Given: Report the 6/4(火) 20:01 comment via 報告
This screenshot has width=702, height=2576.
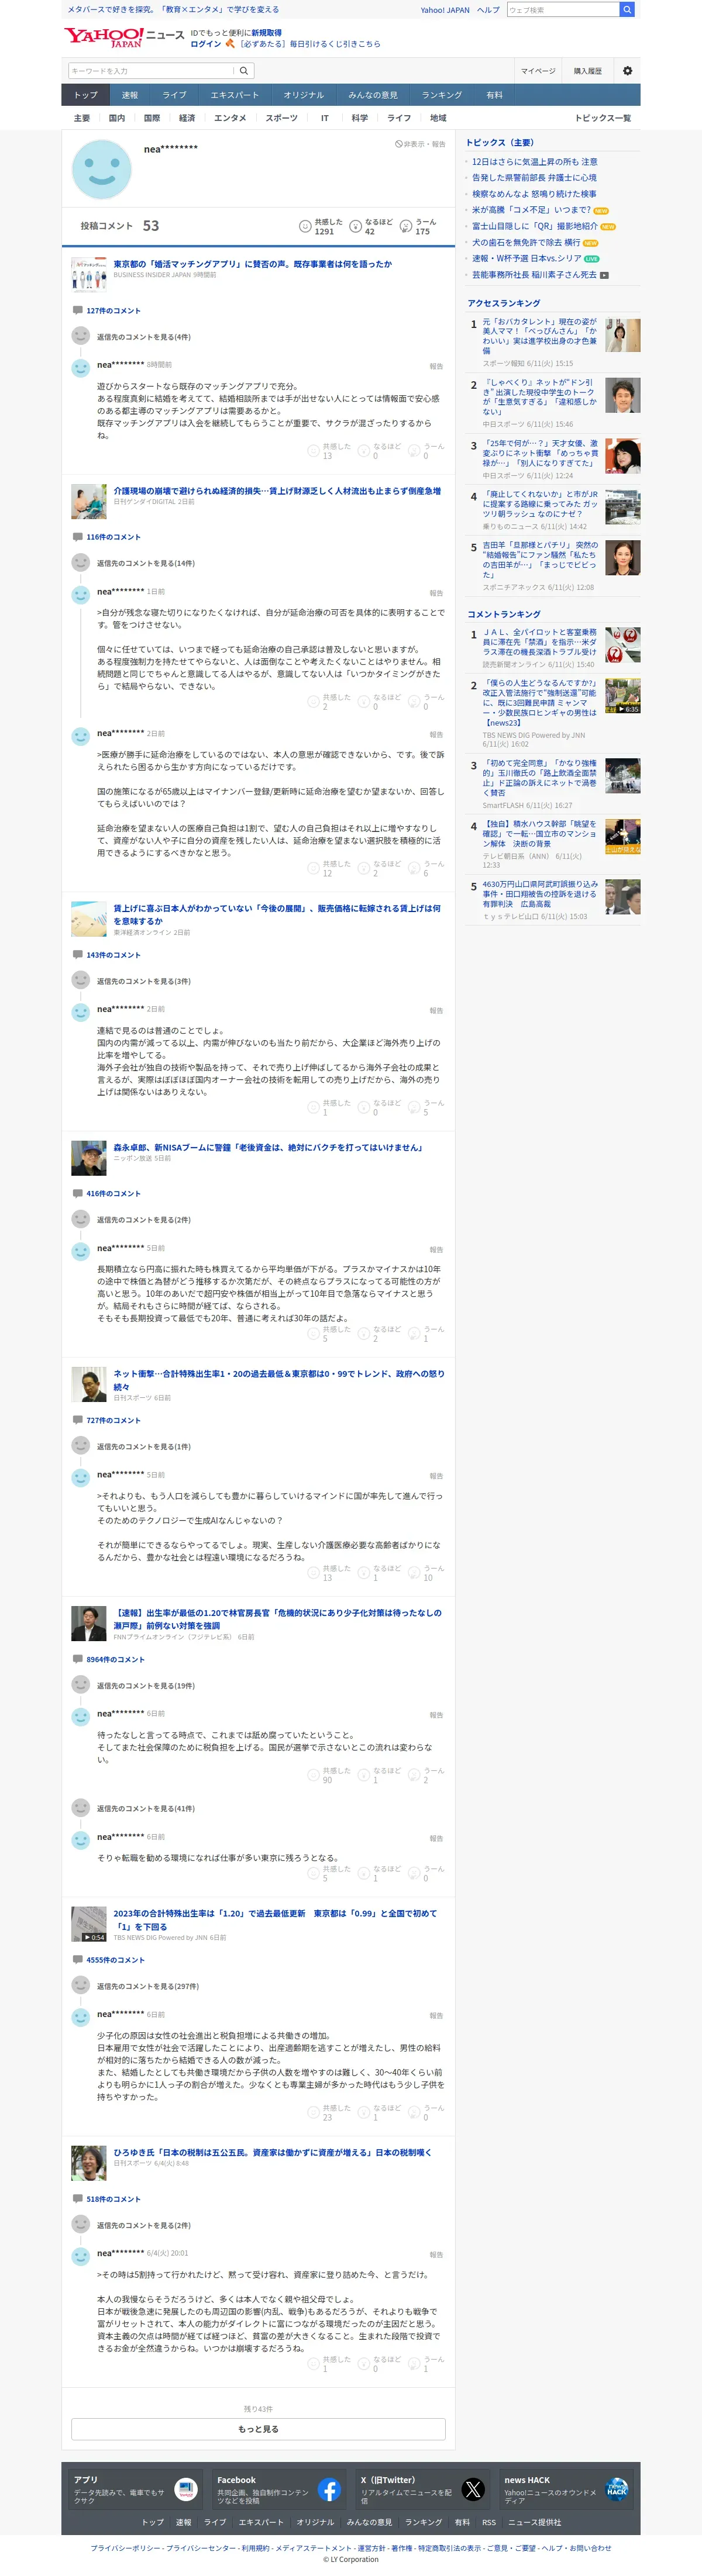Looking at the screenshot, I should (436, 2254).
